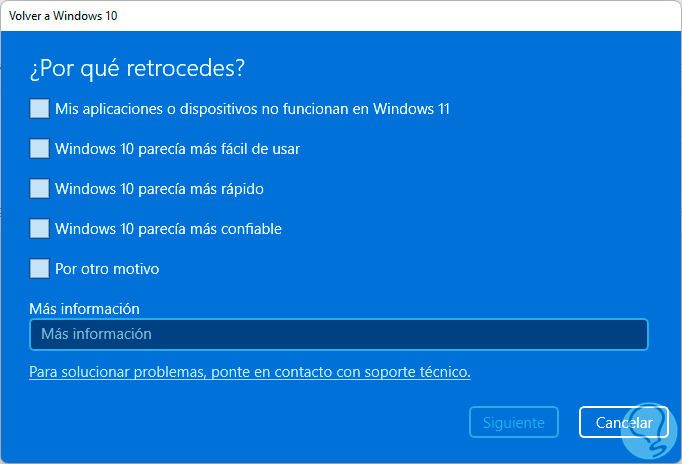Screen dimensions: 682x464
Task: Tick the 'más fácil de usar' checkbox
Action: coord(39,148)
